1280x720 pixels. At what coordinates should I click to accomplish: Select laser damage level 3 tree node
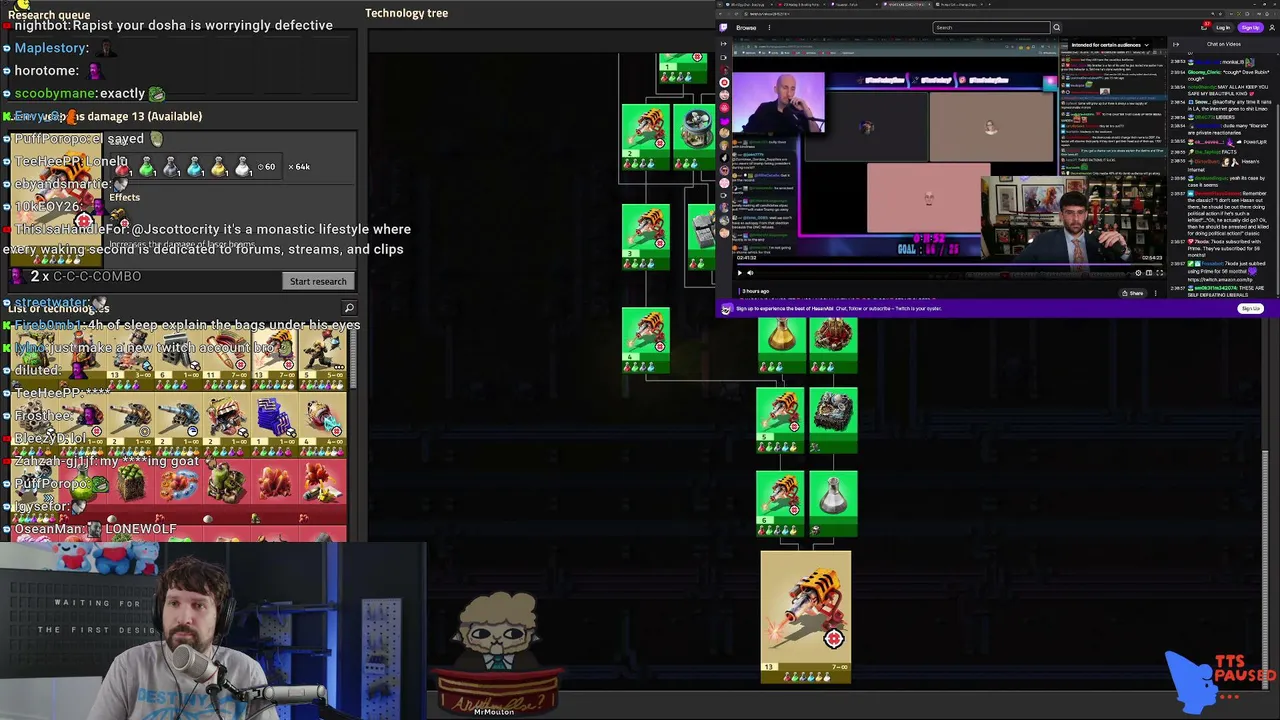click(646, 237)
